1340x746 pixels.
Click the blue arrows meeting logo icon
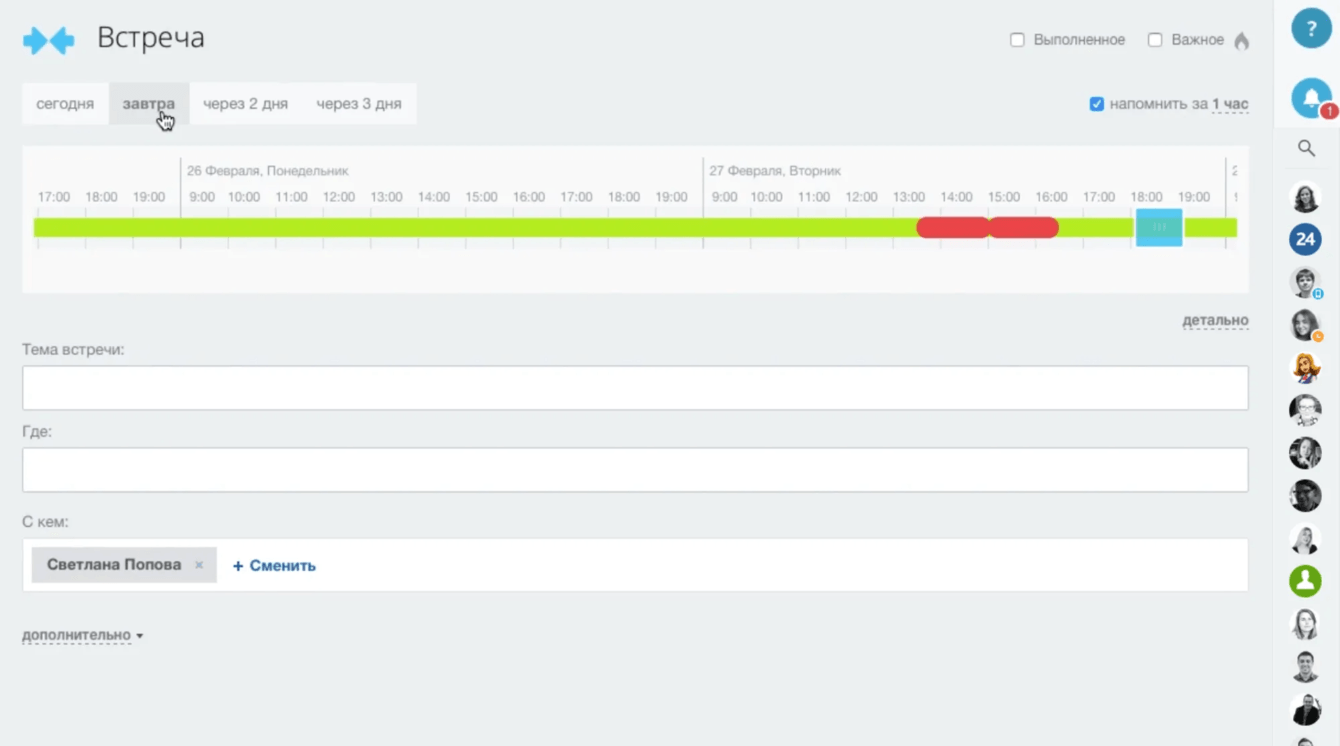pos(48,40)
